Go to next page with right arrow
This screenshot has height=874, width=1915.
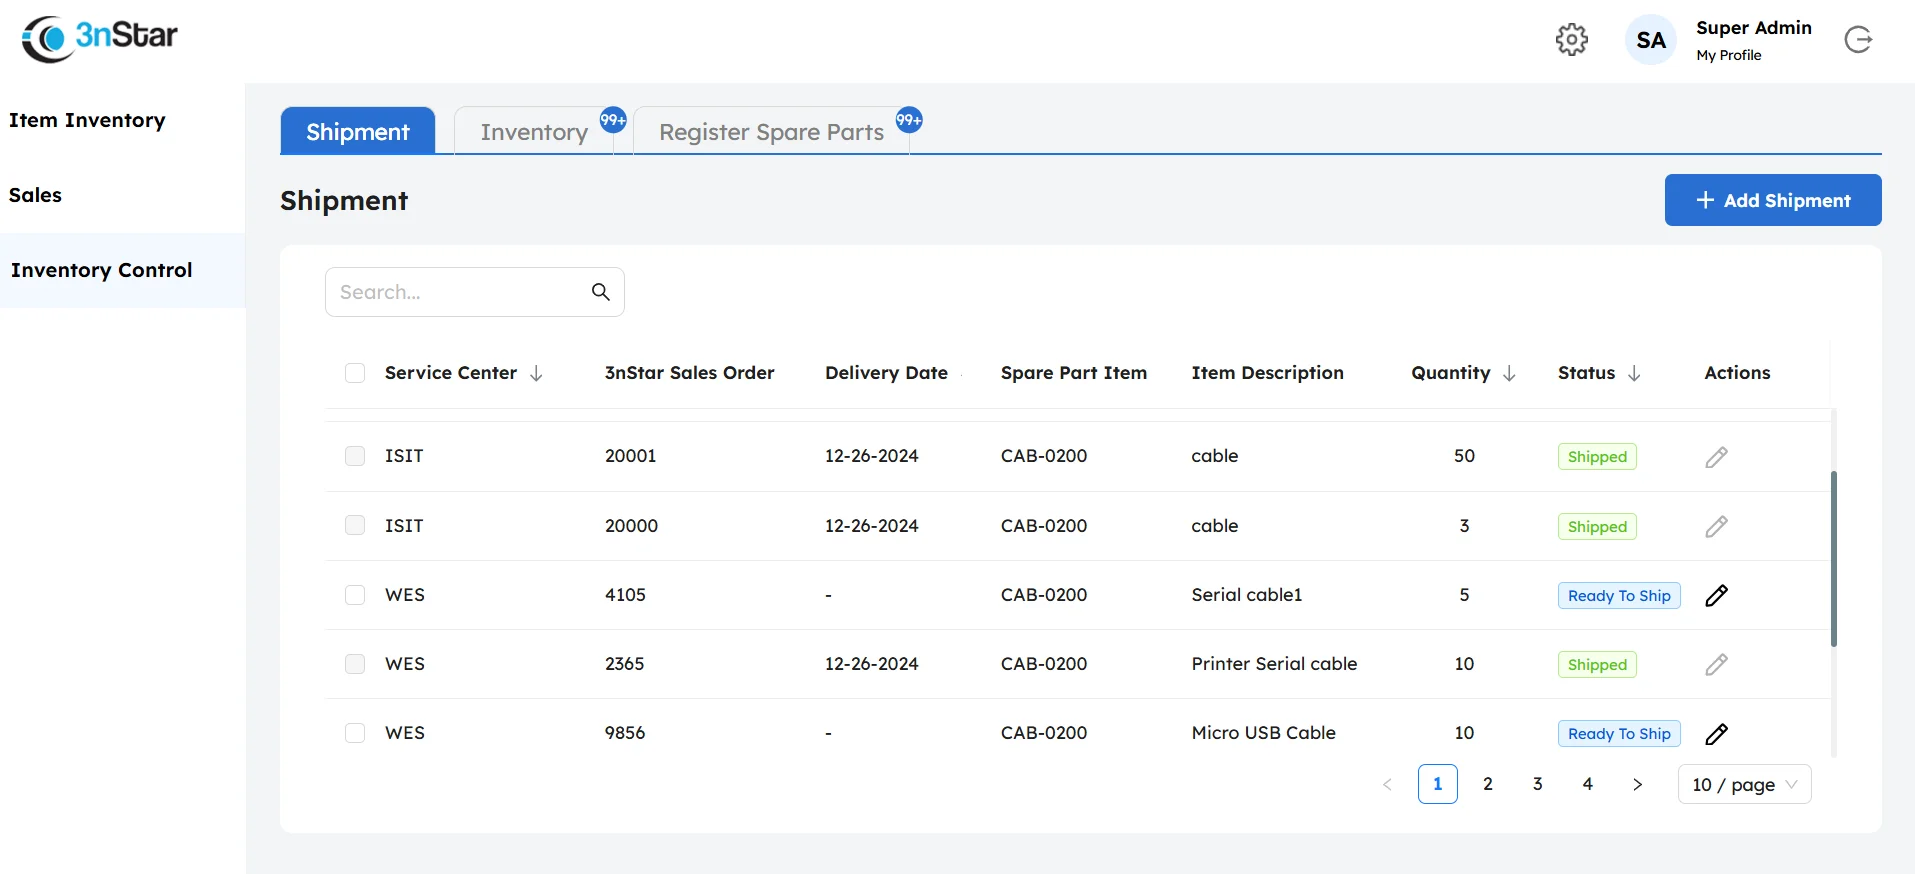pyautogui.click(x=1637, y=785)
